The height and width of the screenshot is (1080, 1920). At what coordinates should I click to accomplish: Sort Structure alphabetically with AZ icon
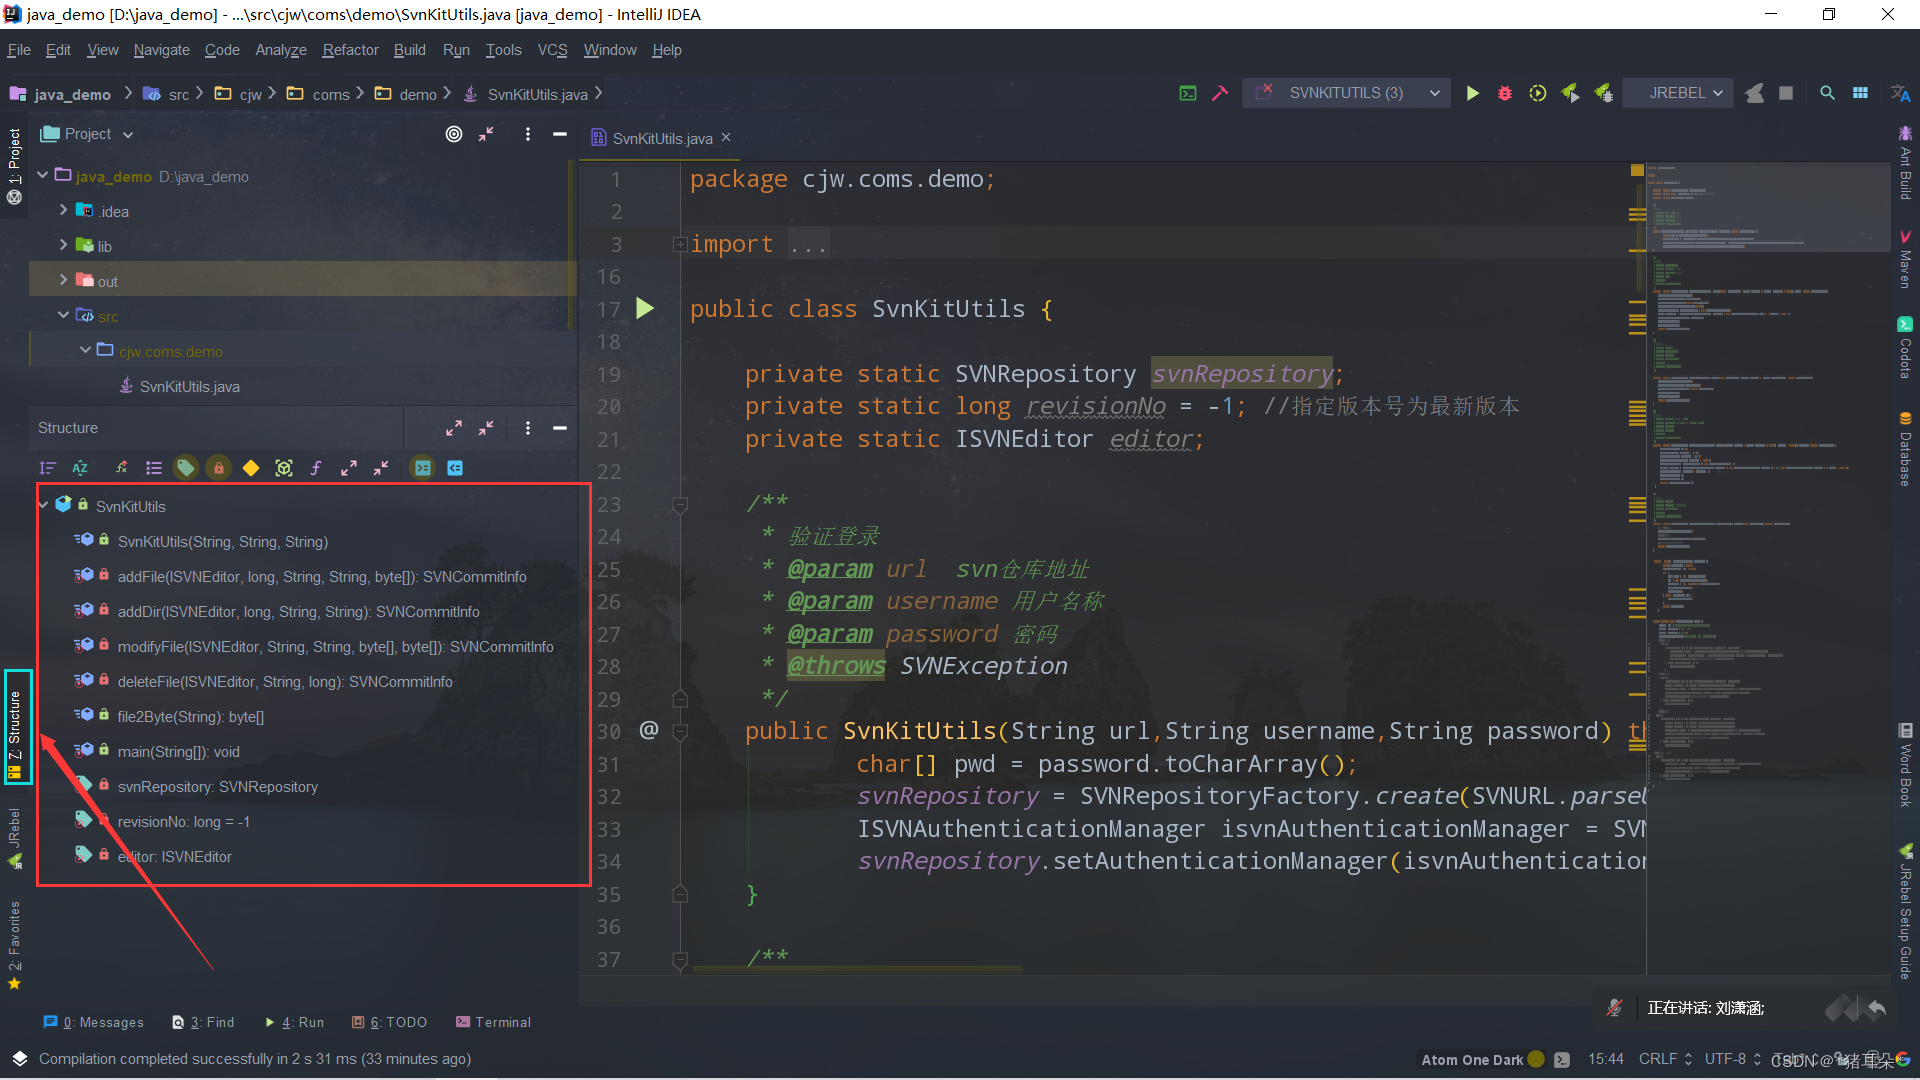pos(80,468)
